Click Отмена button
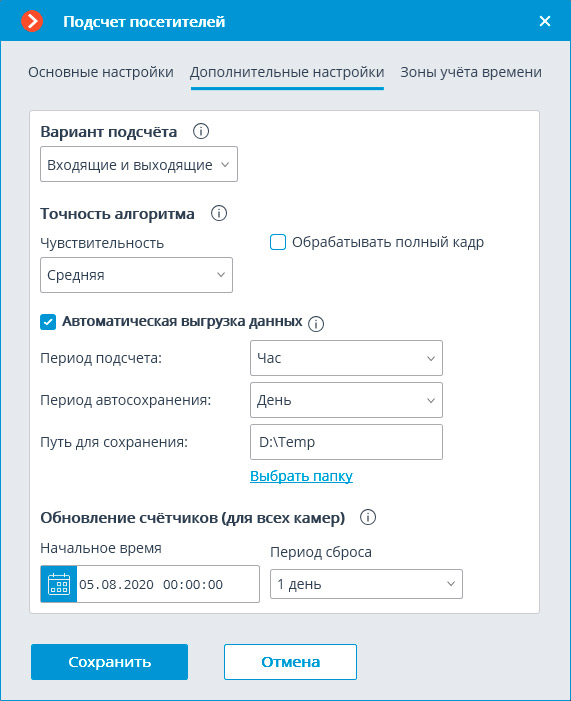 click(290, 662)
